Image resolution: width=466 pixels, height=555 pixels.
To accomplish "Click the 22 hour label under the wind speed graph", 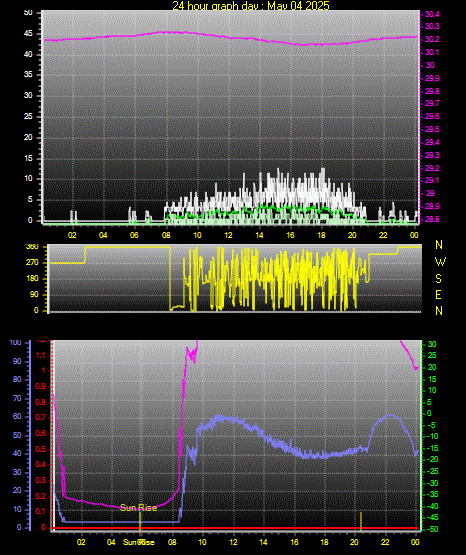I will pos(383,235).
